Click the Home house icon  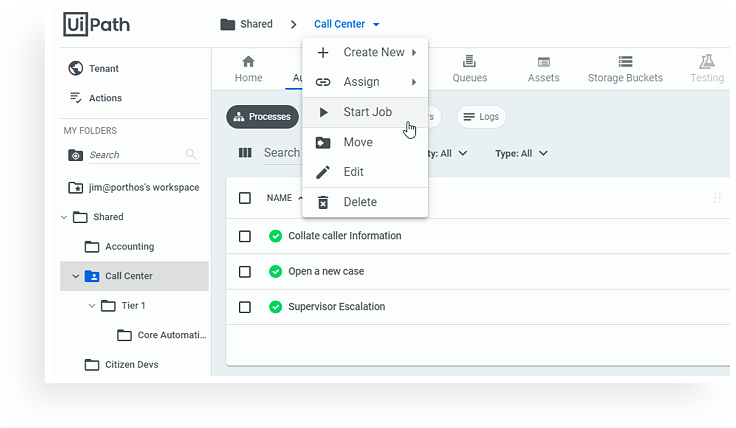248,61
